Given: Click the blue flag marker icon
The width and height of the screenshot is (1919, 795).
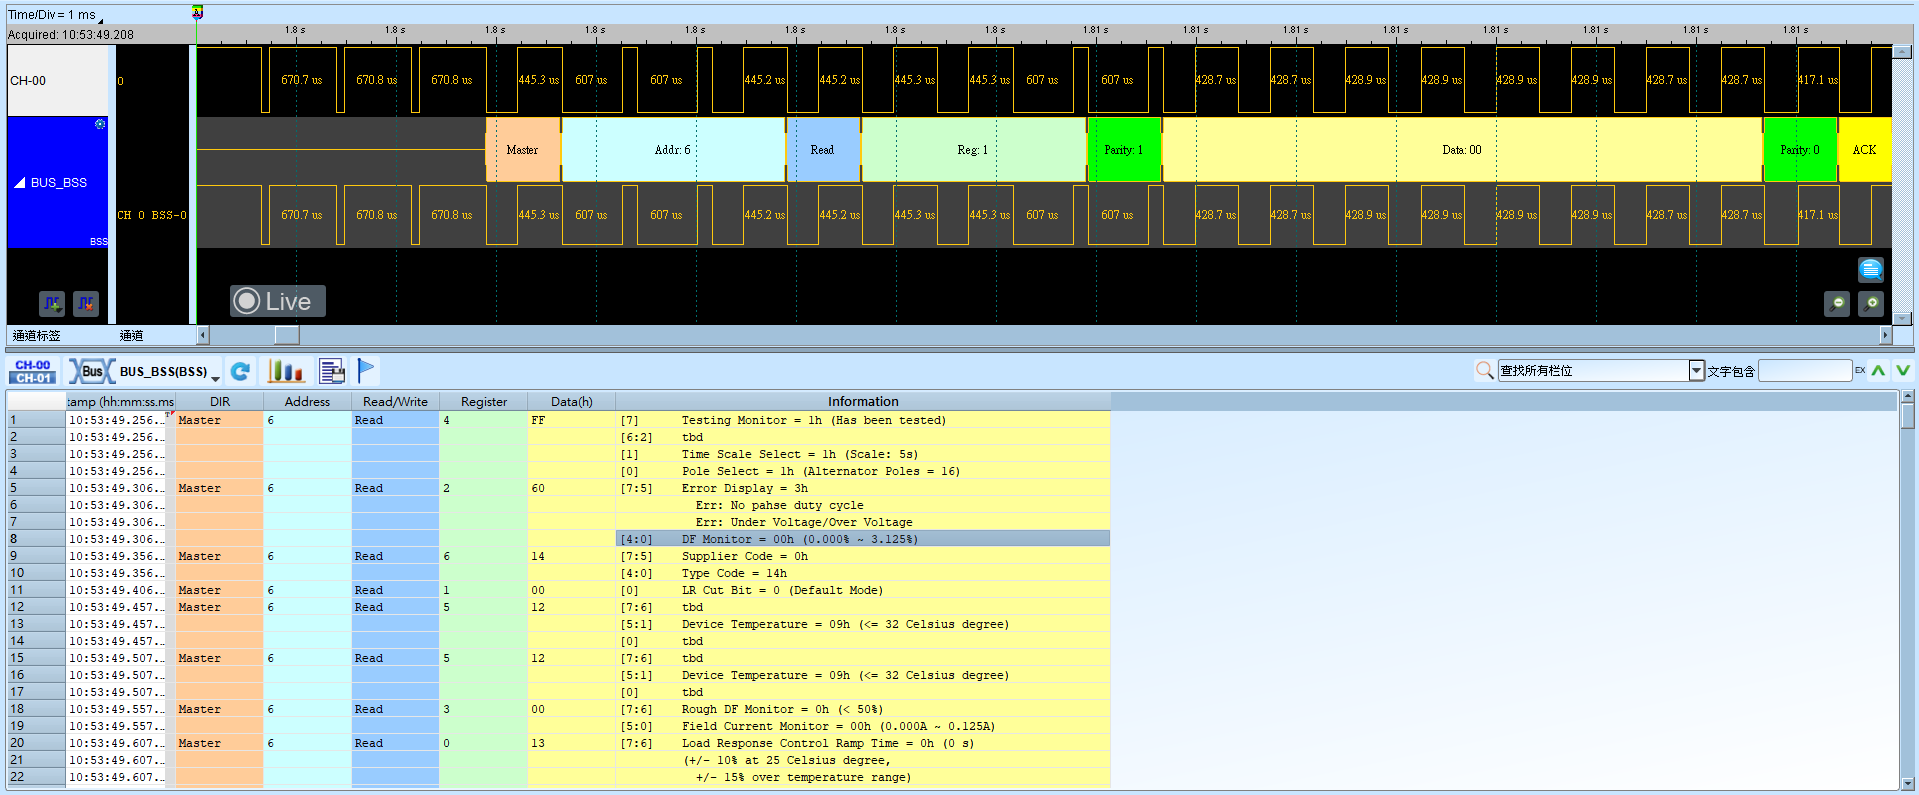Looking at the screenshot, I should 366,370.
